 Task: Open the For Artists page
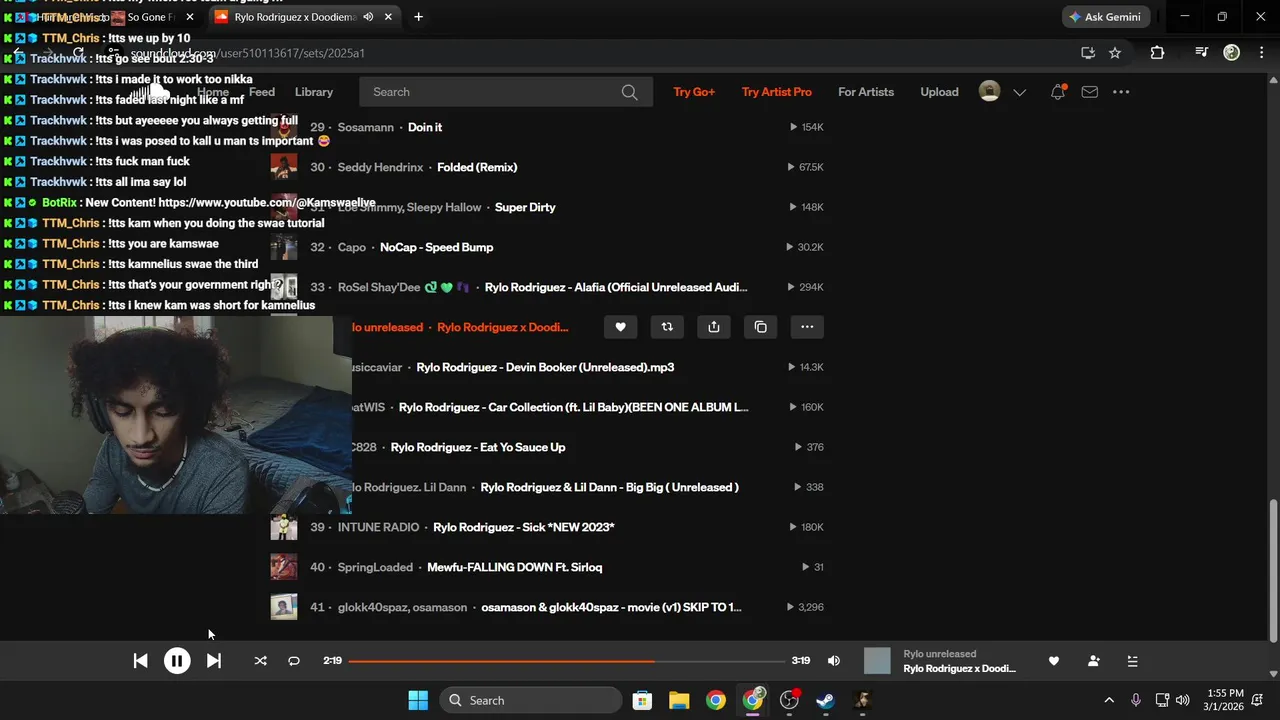[x=866, y=92]
